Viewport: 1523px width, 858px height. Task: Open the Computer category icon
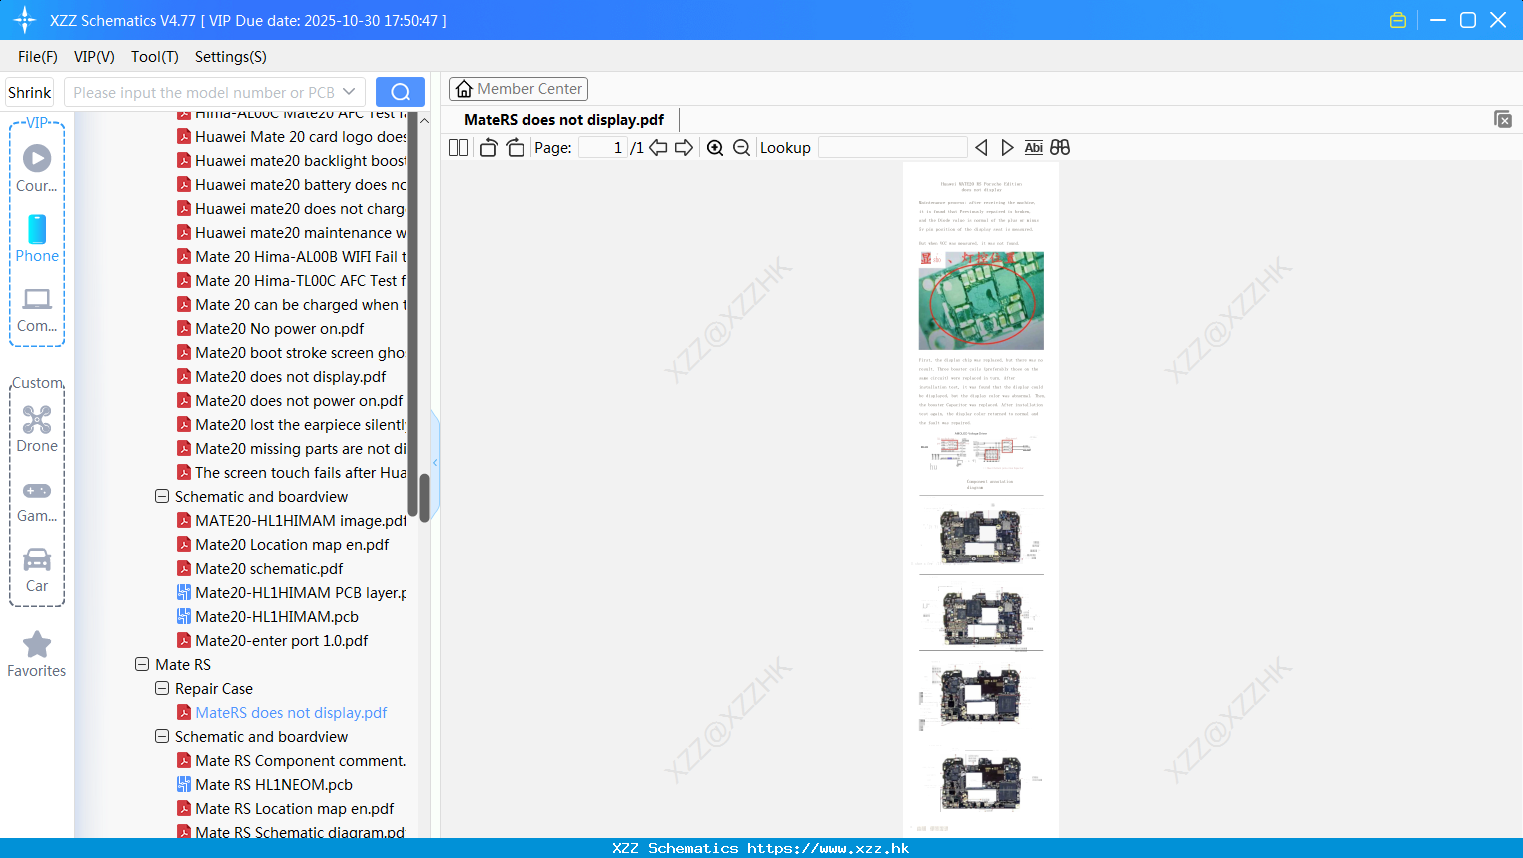tap(37, 309)
